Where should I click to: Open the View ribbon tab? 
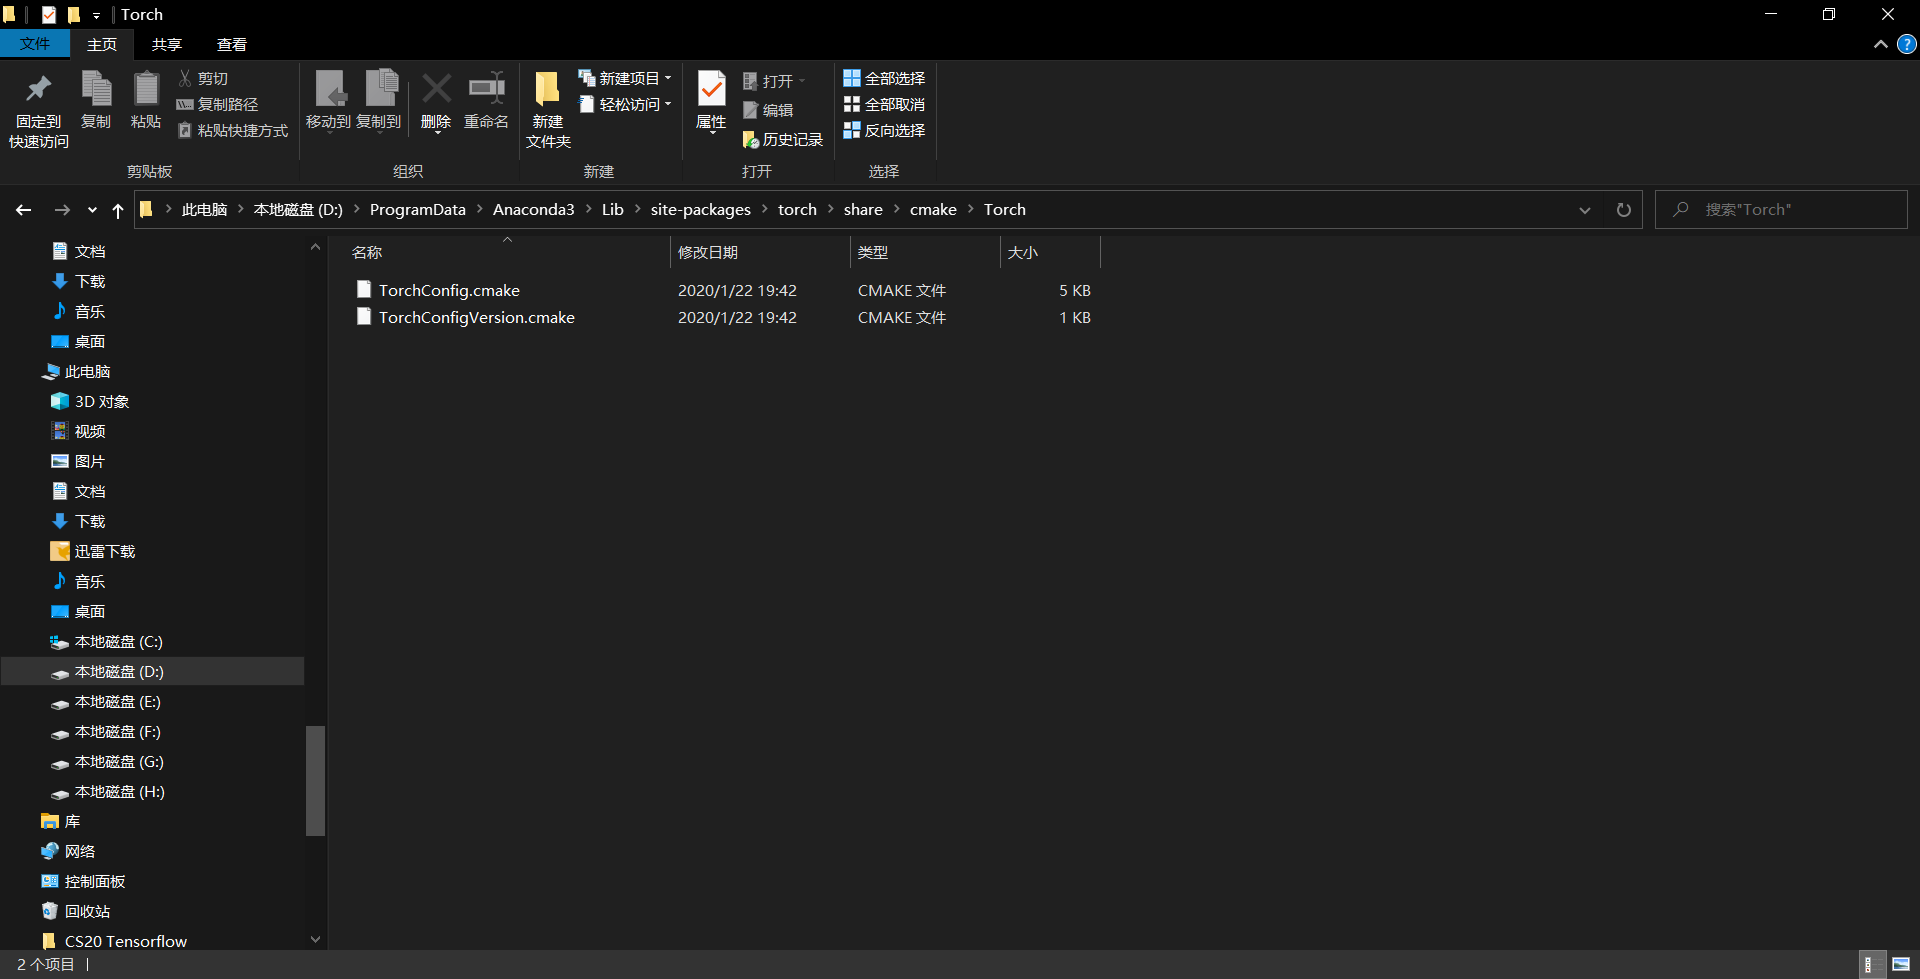231,44
